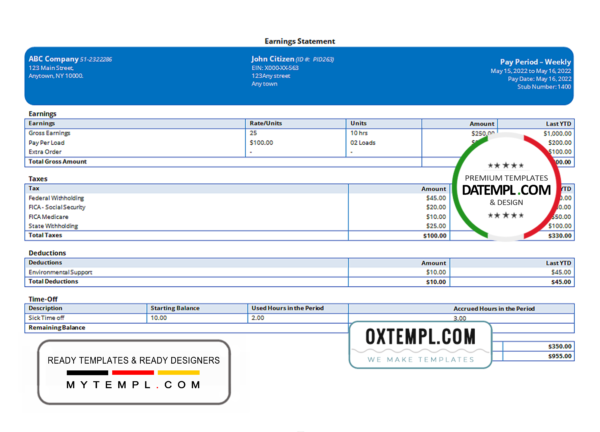Select 'Pay Period – Weekly' heading
The height and width of the screenshot is (432, 600).
pos(535,62)
